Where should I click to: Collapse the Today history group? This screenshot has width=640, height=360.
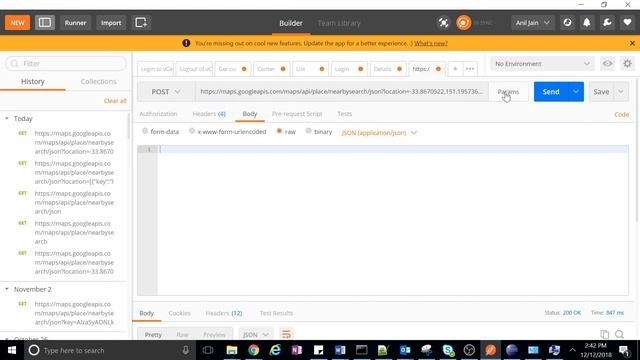point(7,118)
